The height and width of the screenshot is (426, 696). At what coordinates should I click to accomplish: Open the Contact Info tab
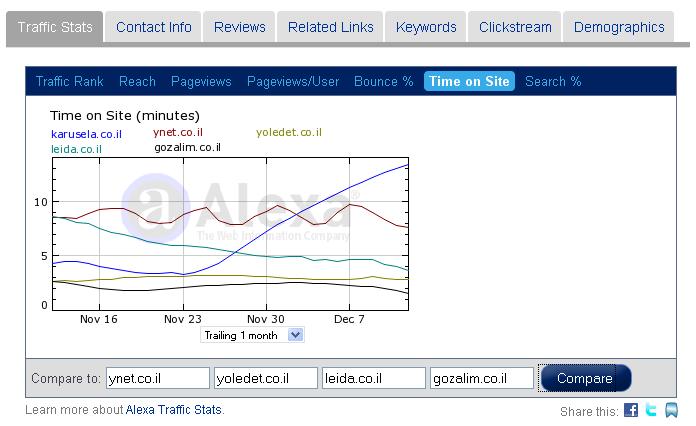pos(154,27)
